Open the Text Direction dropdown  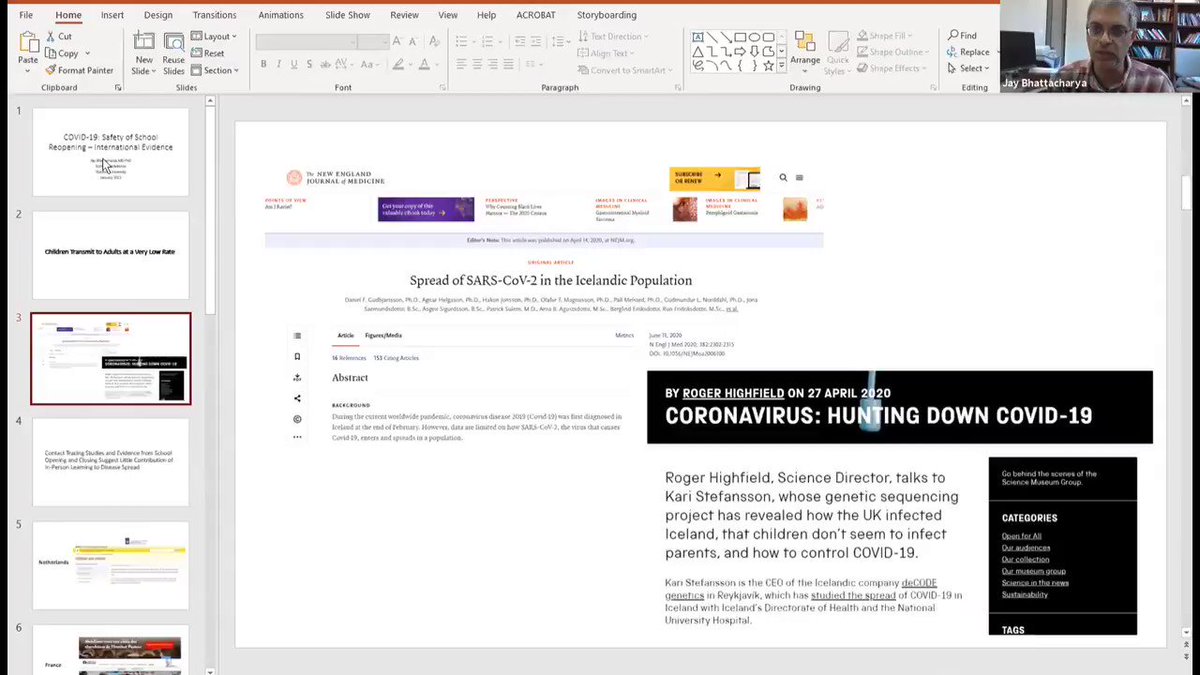pyautogui.click(x=612, y=36)
